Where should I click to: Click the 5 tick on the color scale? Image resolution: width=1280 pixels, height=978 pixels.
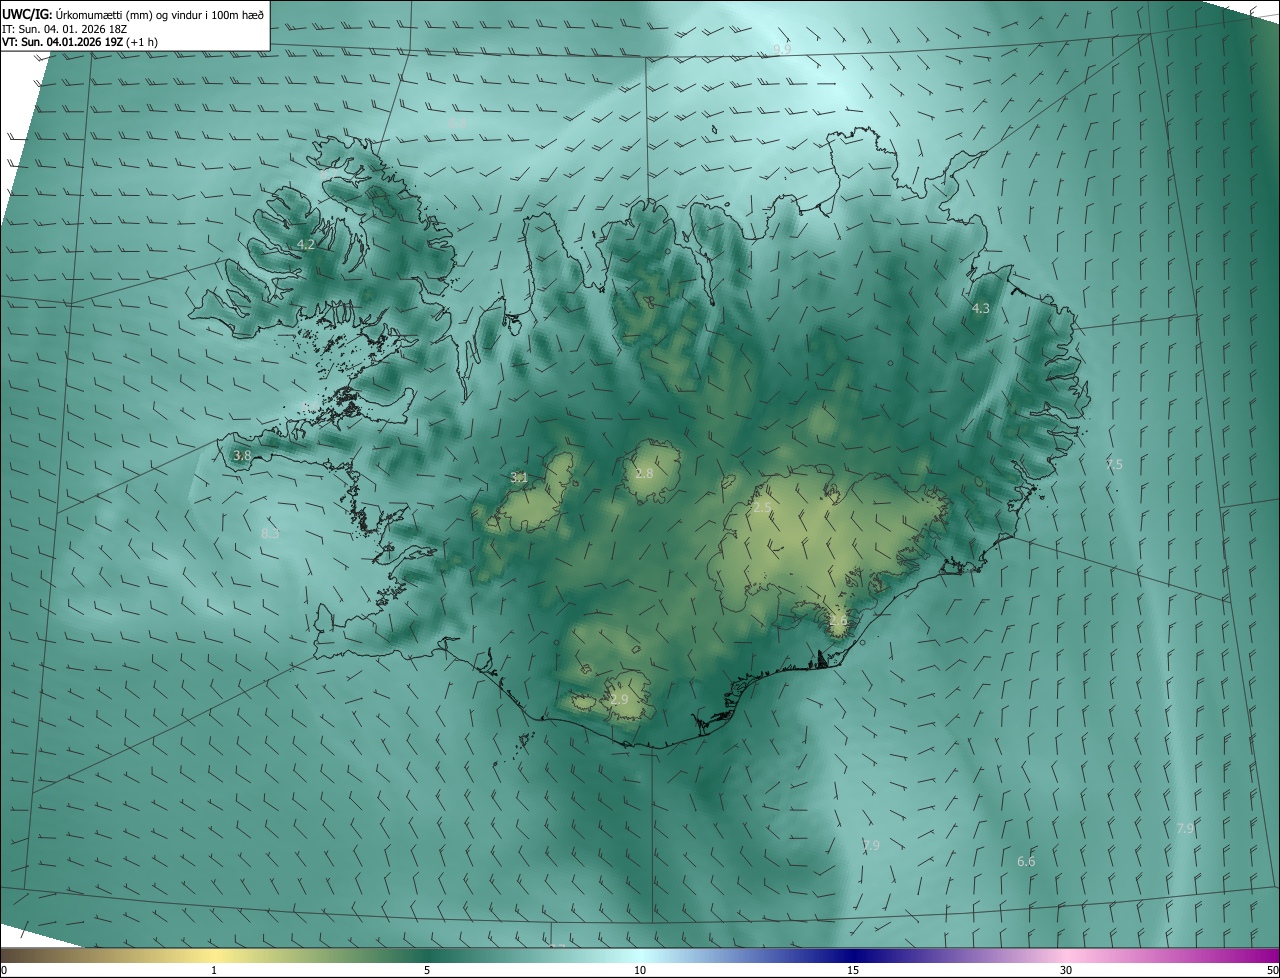tap(427, 970)
